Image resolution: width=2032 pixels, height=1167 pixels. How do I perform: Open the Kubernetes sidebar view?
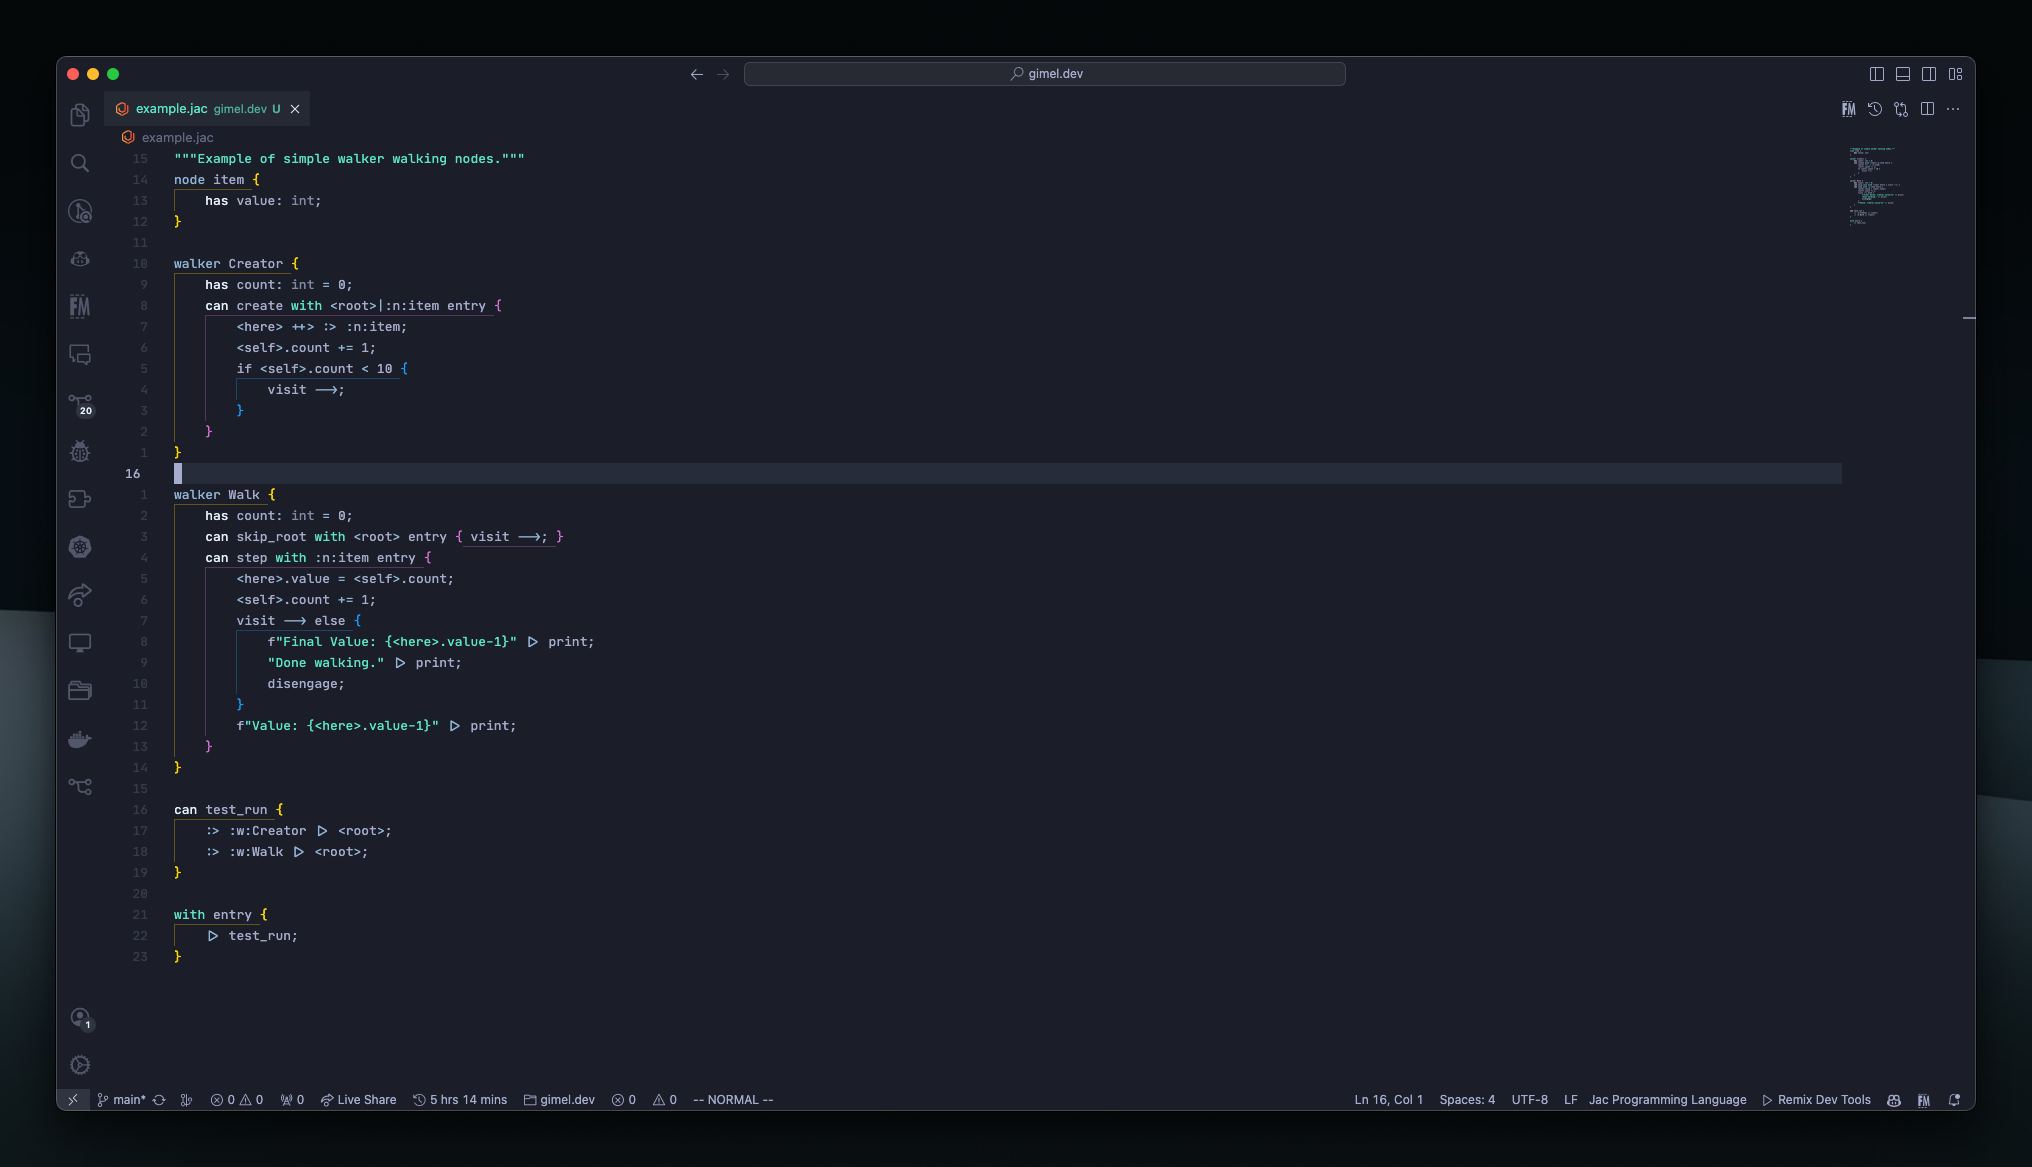79,546
